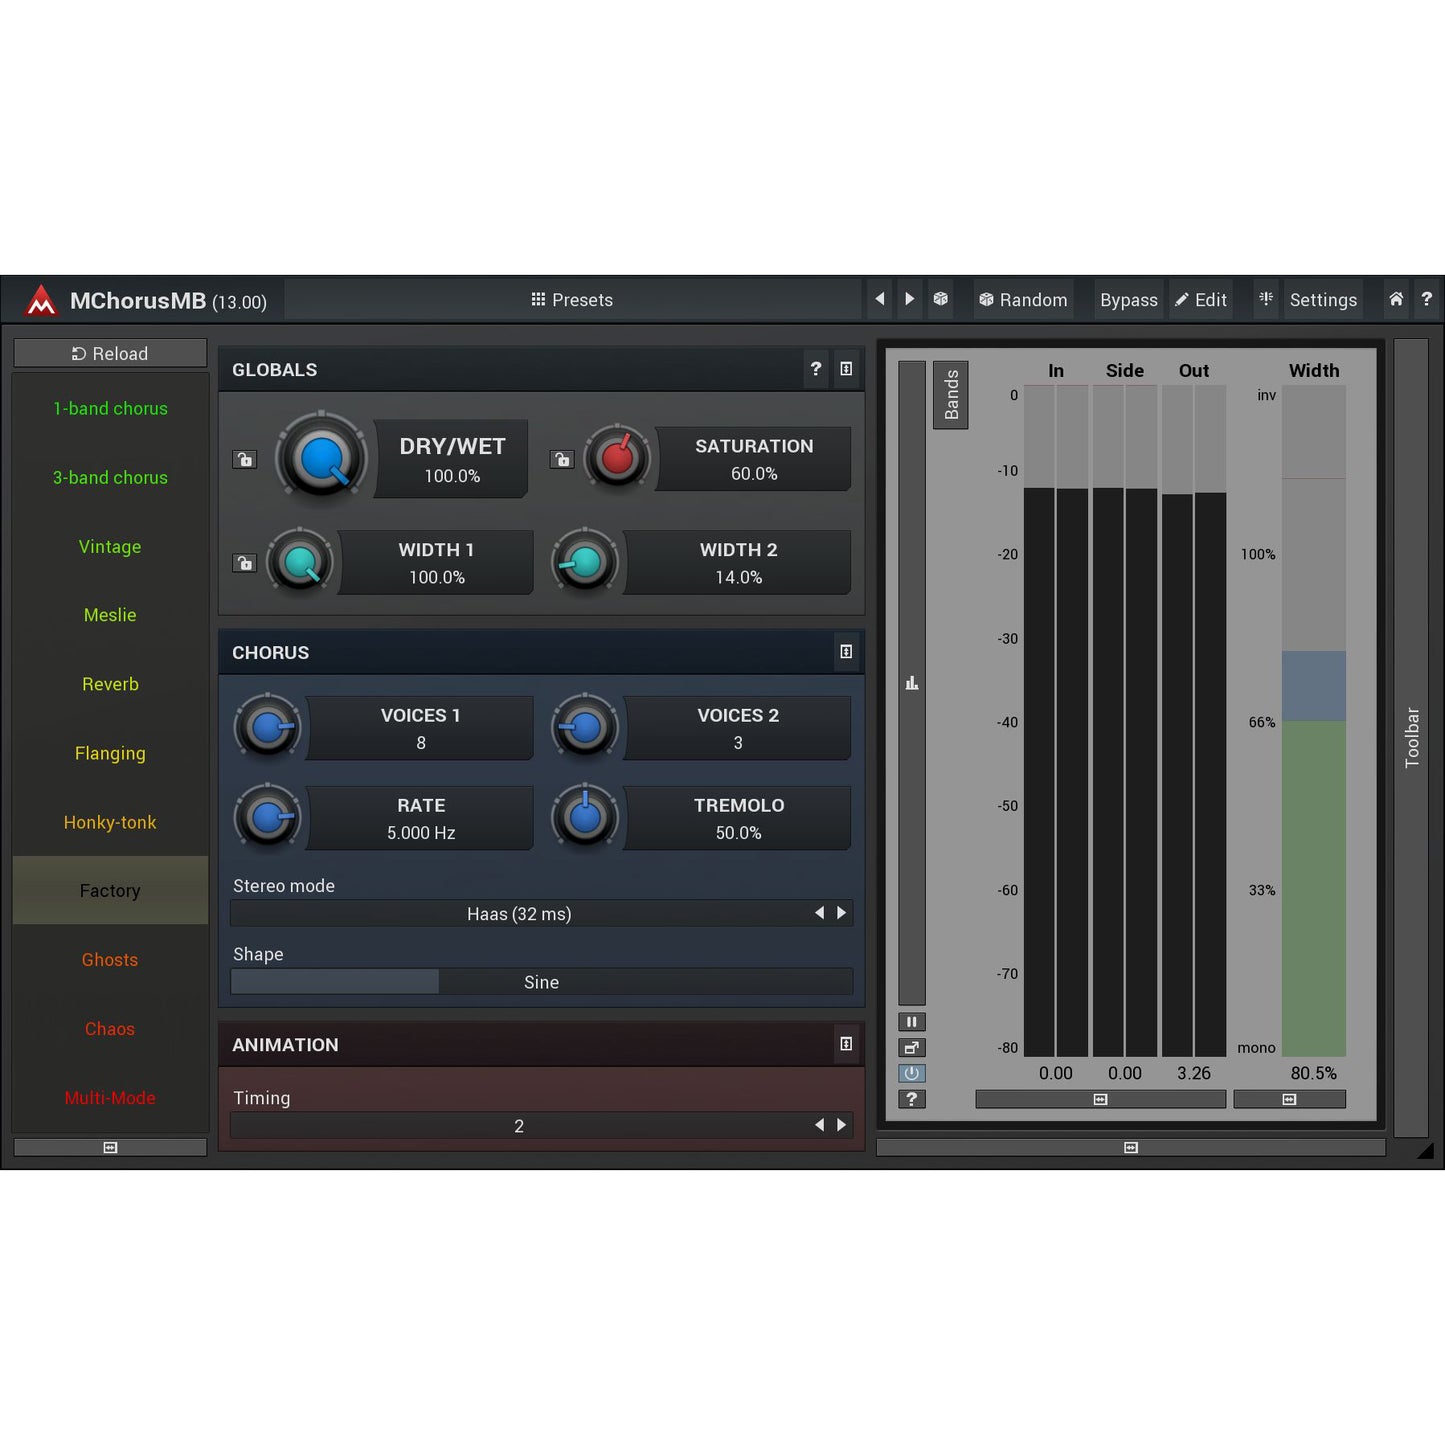
Task: Step Timing to previous value arrow
Action: [x=819, y=1125]
